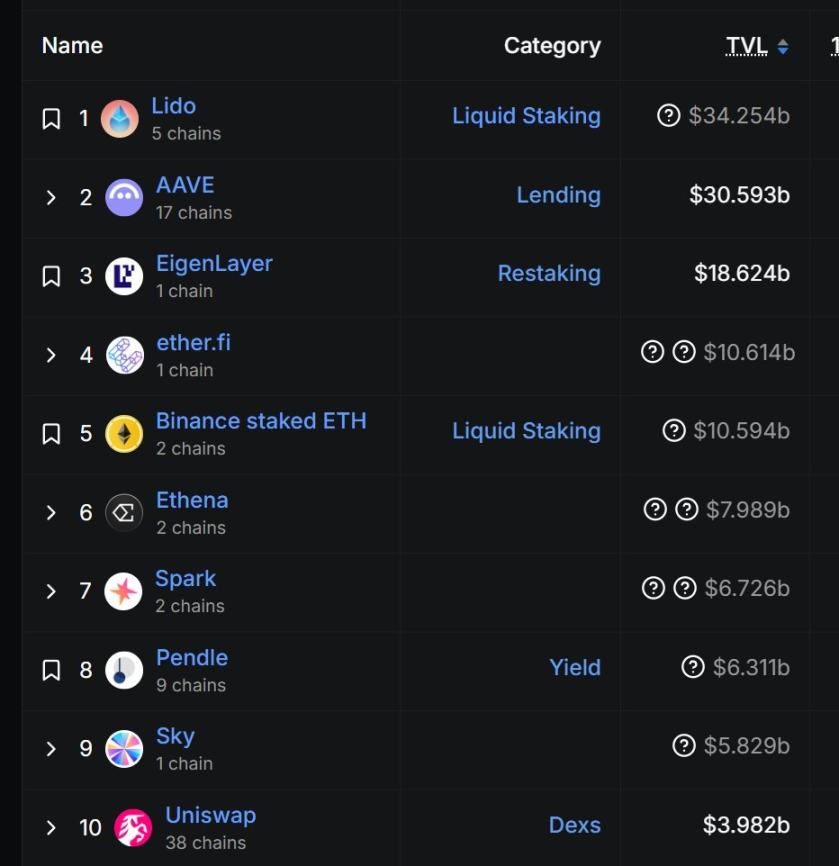Click the EigenLayer logo icon

click(x=124, y=276)
